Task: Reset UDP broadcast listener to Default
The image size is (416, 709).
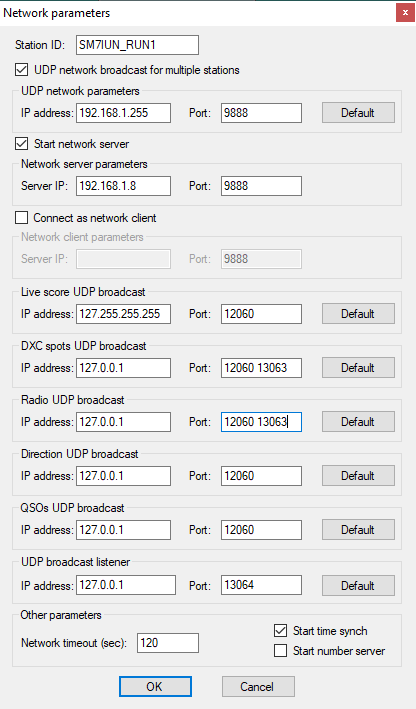Action: pos(358,586)
